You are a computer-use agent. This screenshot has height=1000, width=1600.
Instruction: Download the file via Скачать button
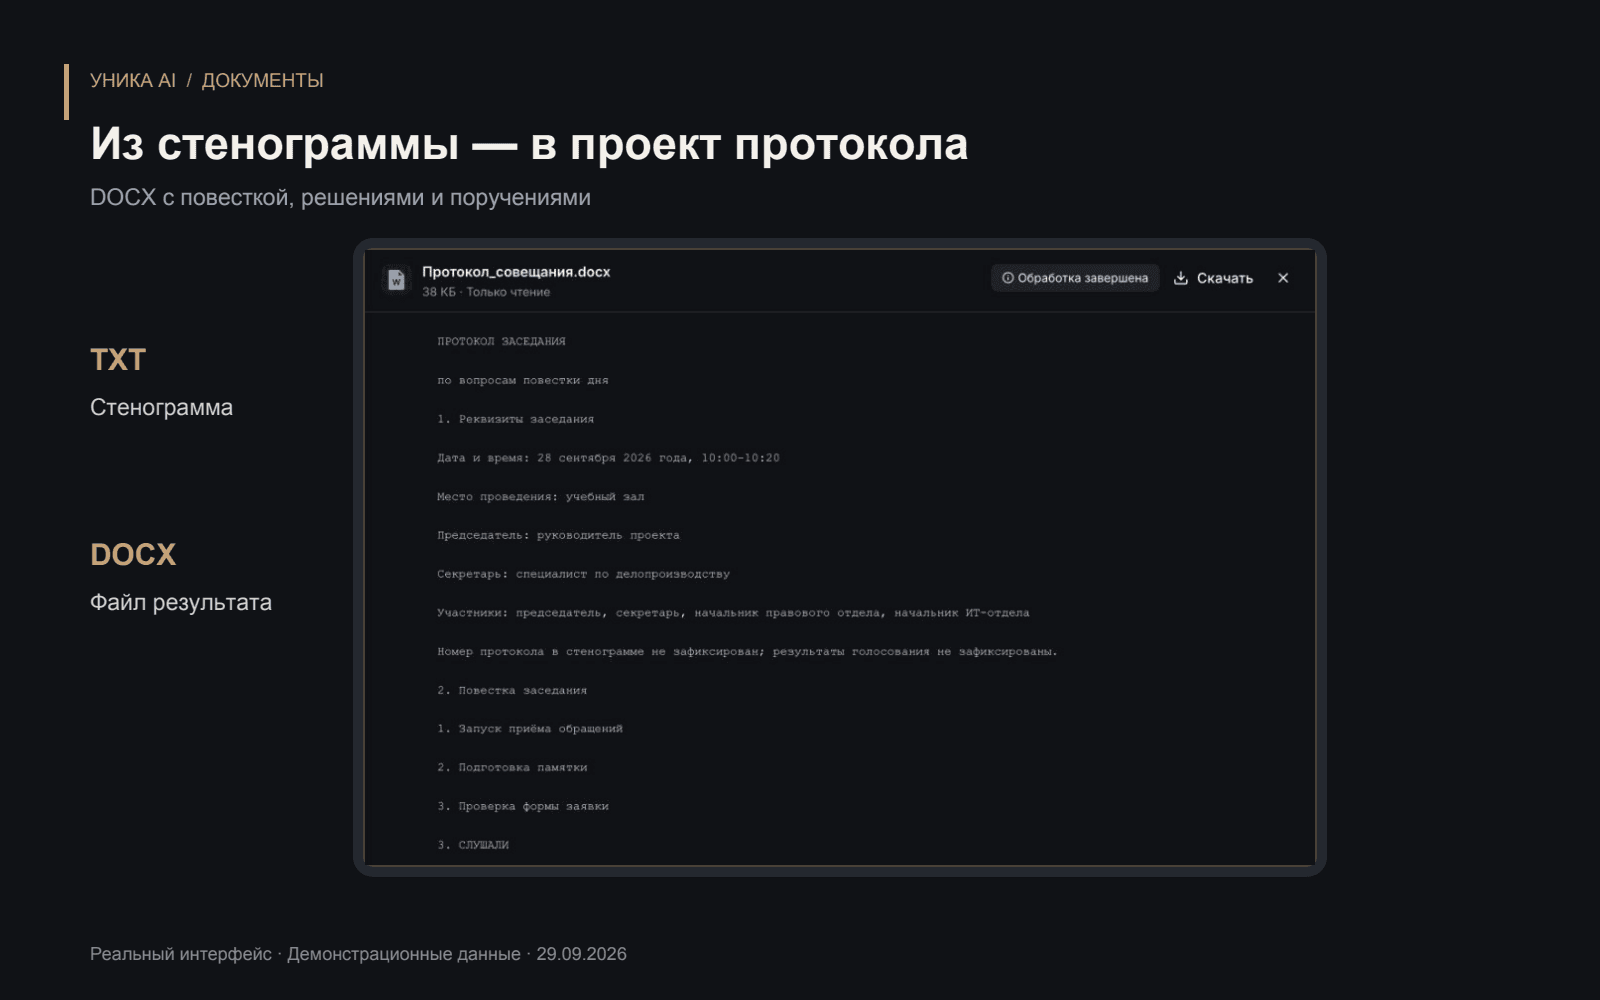pos(1213,278)
